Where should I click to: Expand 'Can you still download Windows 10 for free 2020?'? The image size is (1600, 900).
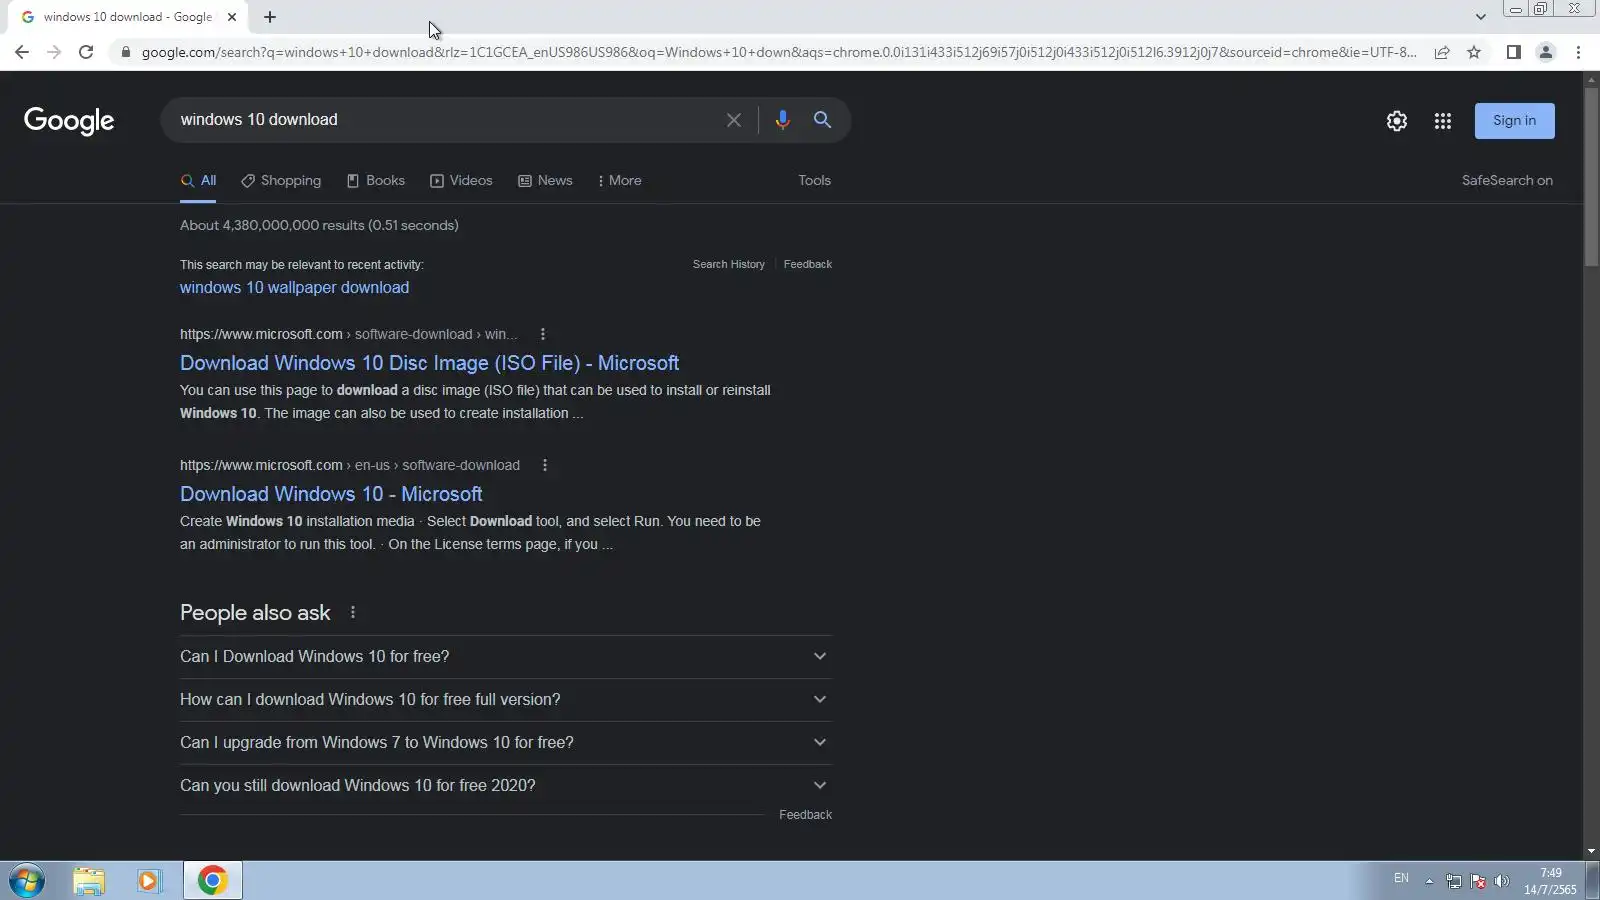(x=506, y=786)
